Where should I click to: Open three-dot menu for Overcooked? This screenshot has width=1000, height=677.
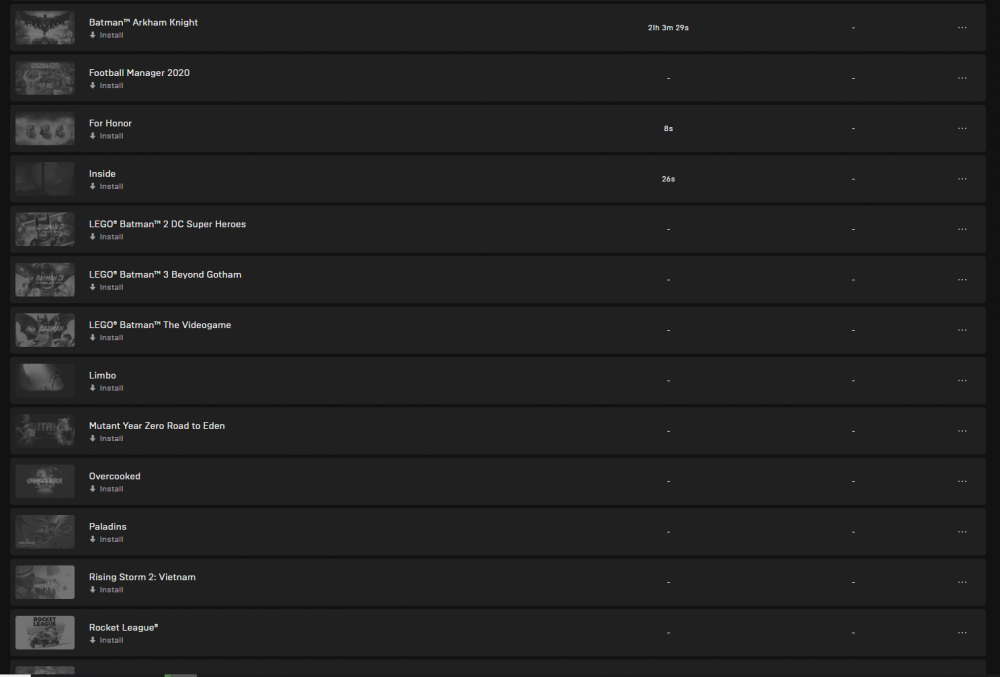[x=962, y=481]
